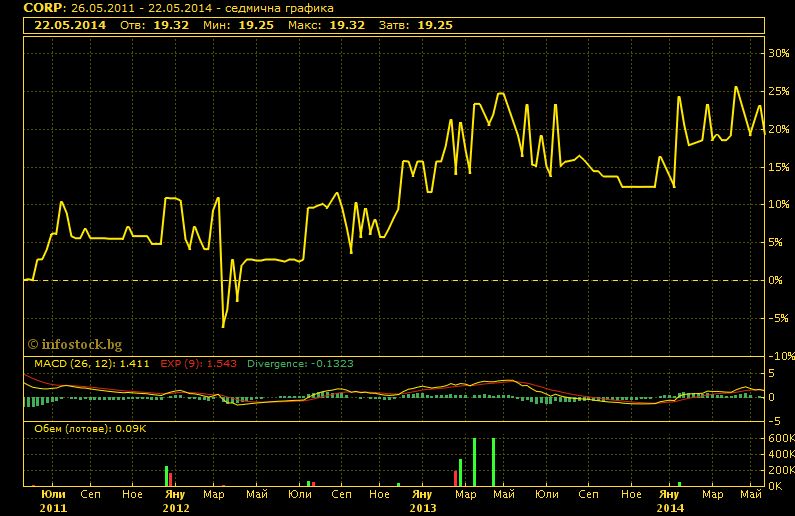Click the -5% price axis label

(x=777, y=318)
